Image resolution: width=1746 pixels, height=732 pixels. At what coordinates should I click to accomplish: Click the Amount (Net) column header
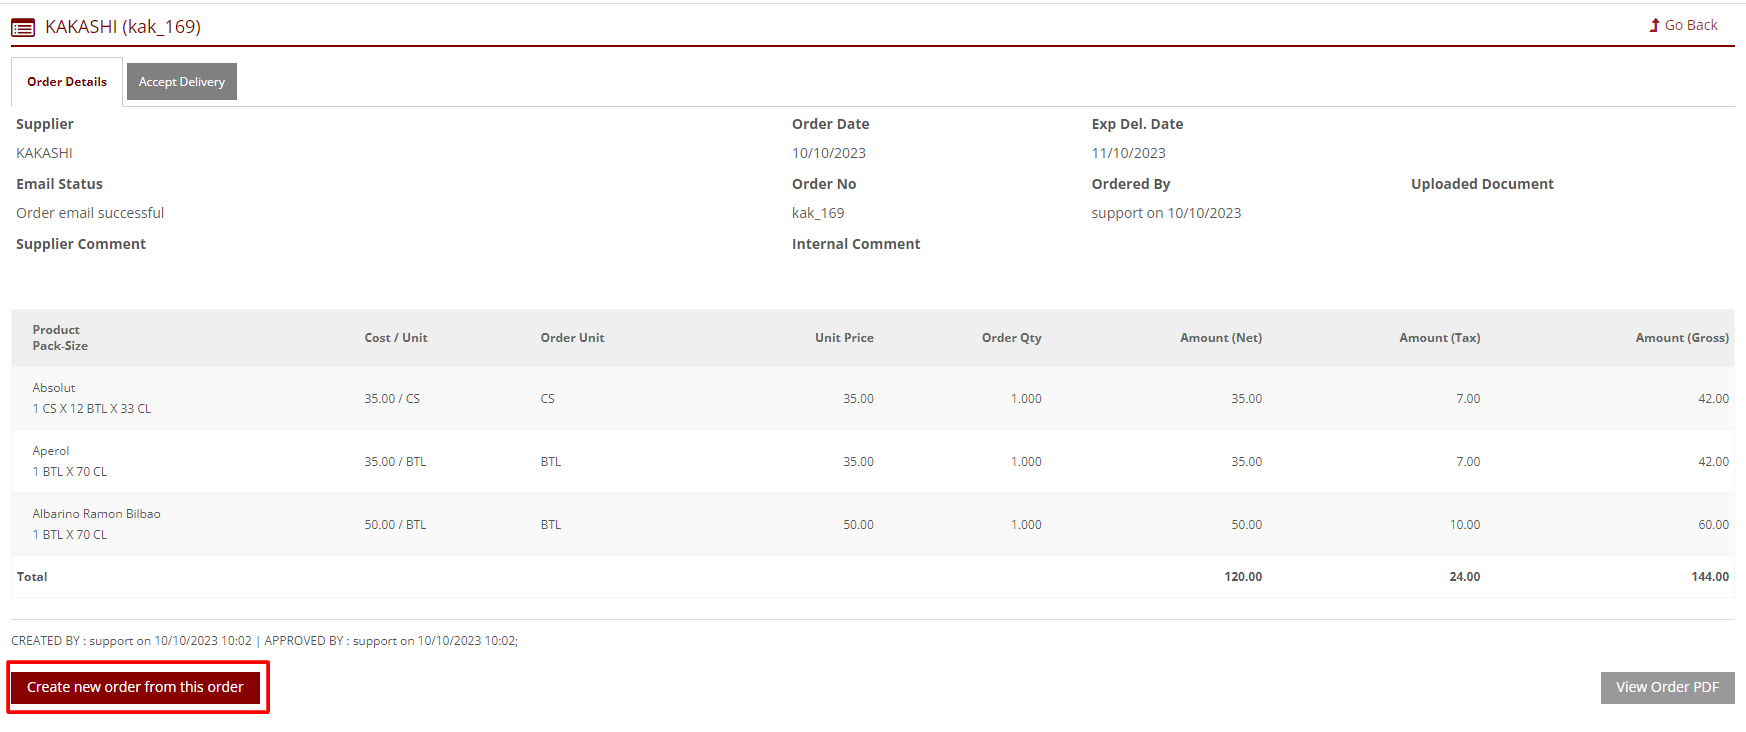[x=1220, y=338]
